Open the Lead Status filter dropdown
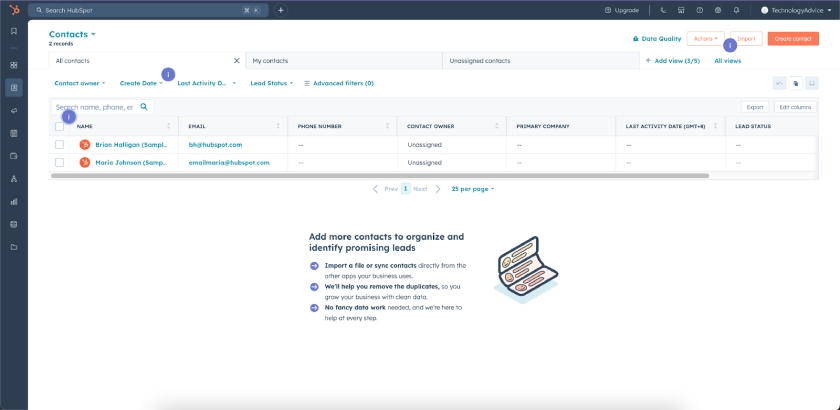840x410 pixels. click(272, 83)
